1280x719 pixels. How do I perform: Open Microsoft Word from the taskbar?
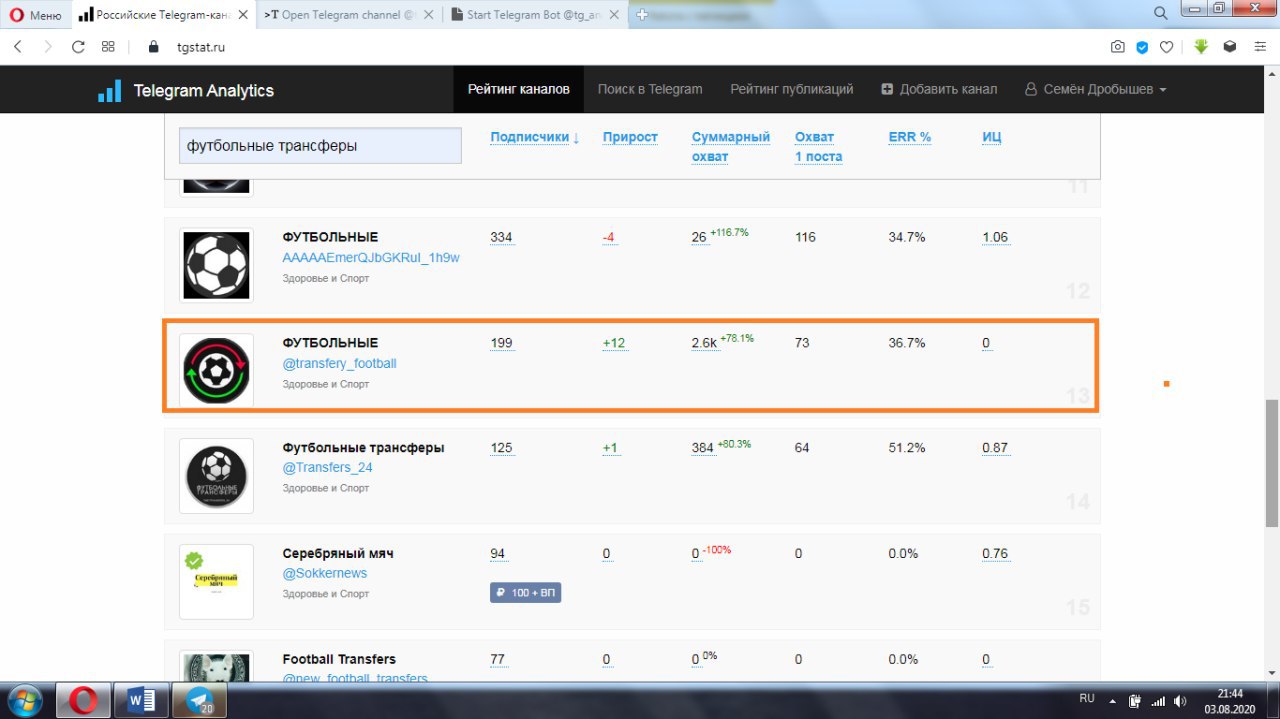(x=141, y=700)
